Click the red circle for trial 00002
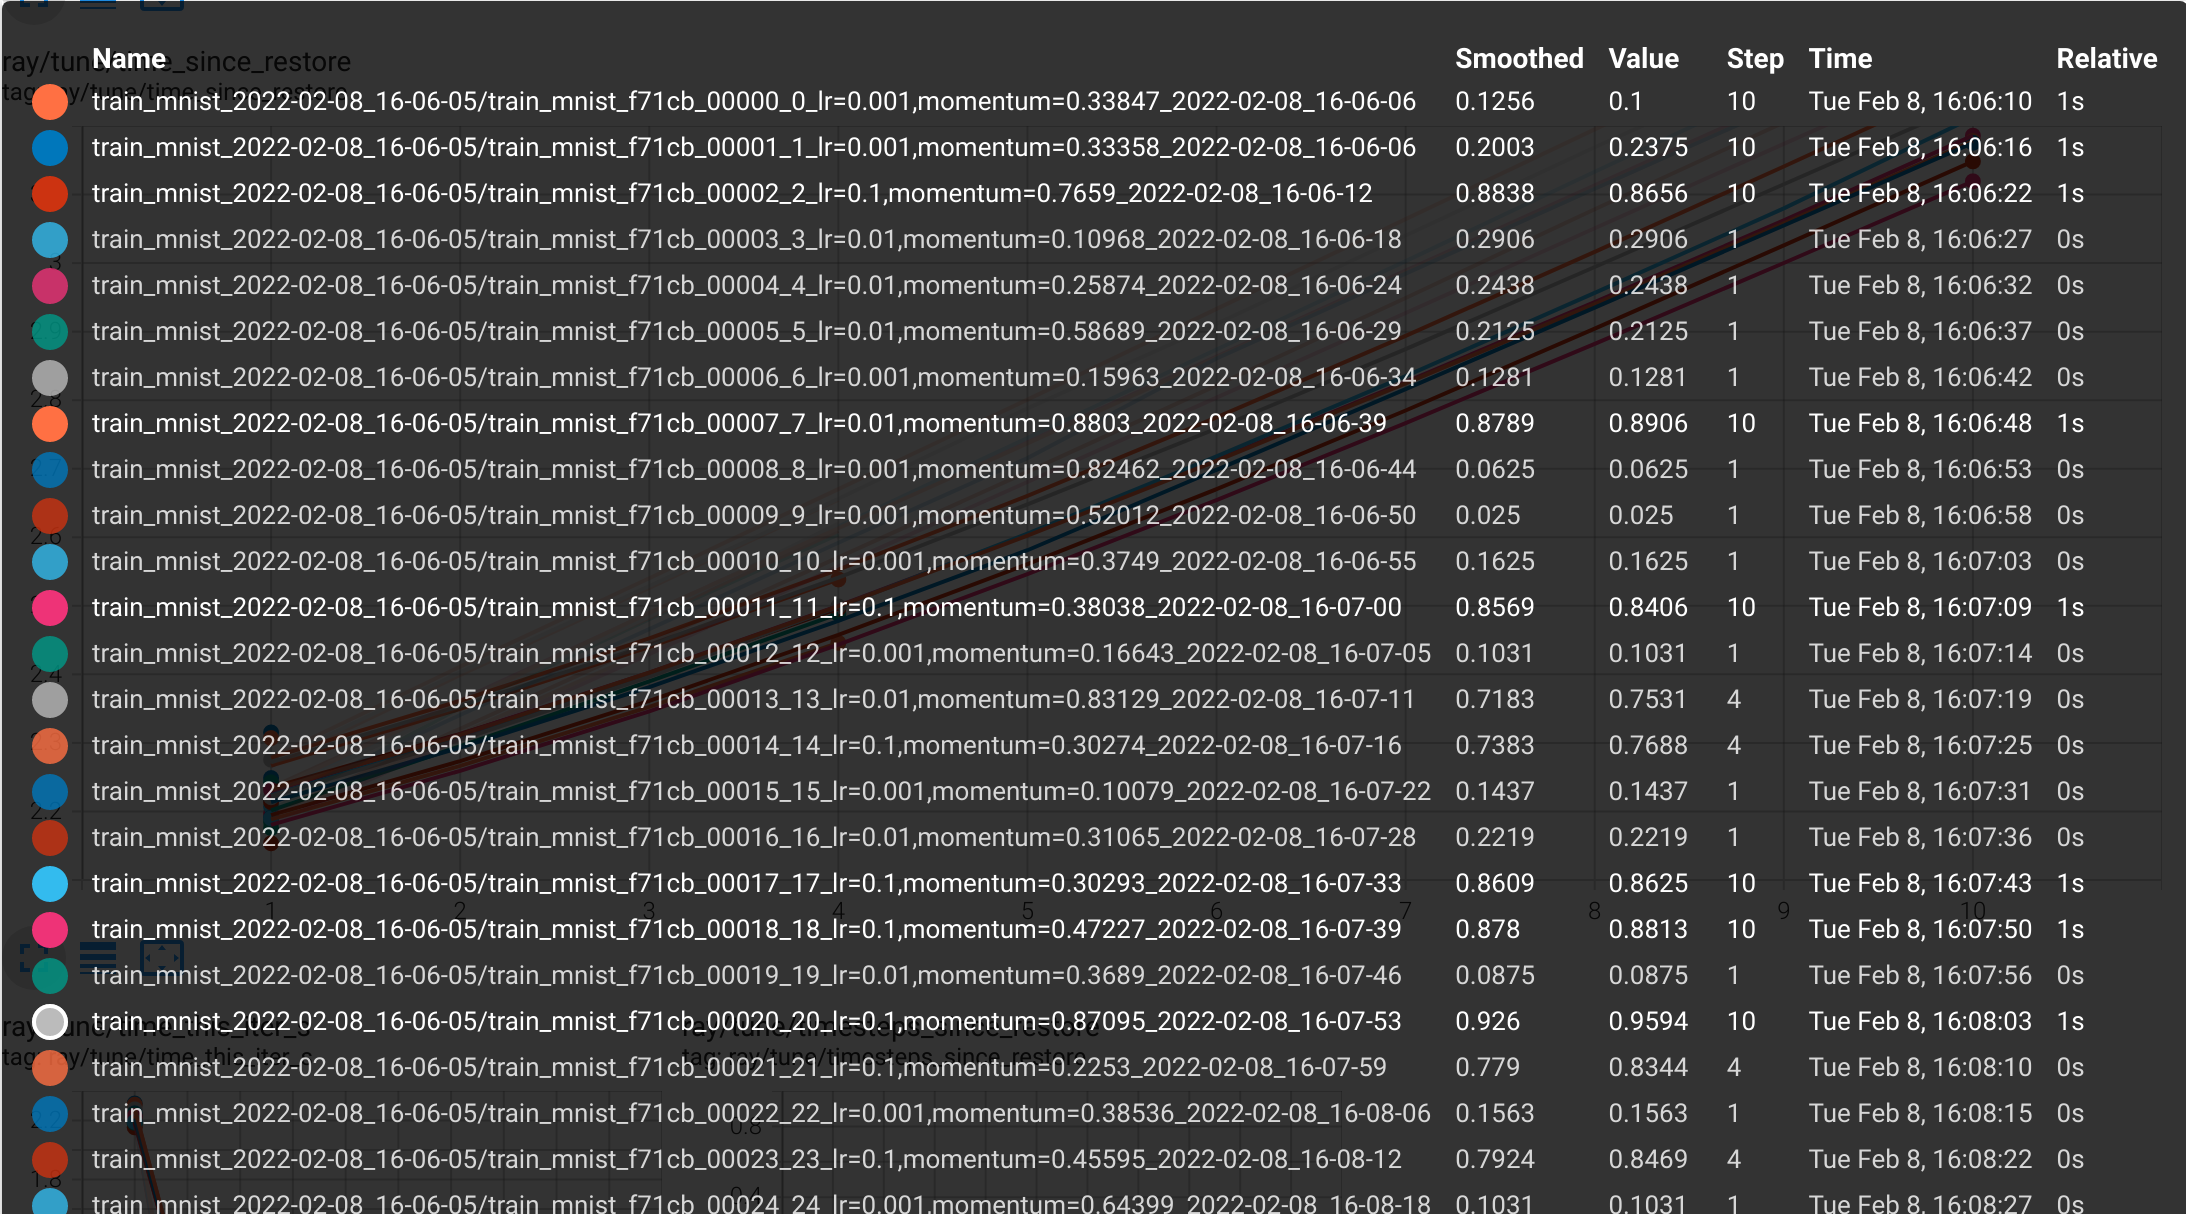Screen dimensions: 2186x1214 pyautogui.click(x=50, y=193)
